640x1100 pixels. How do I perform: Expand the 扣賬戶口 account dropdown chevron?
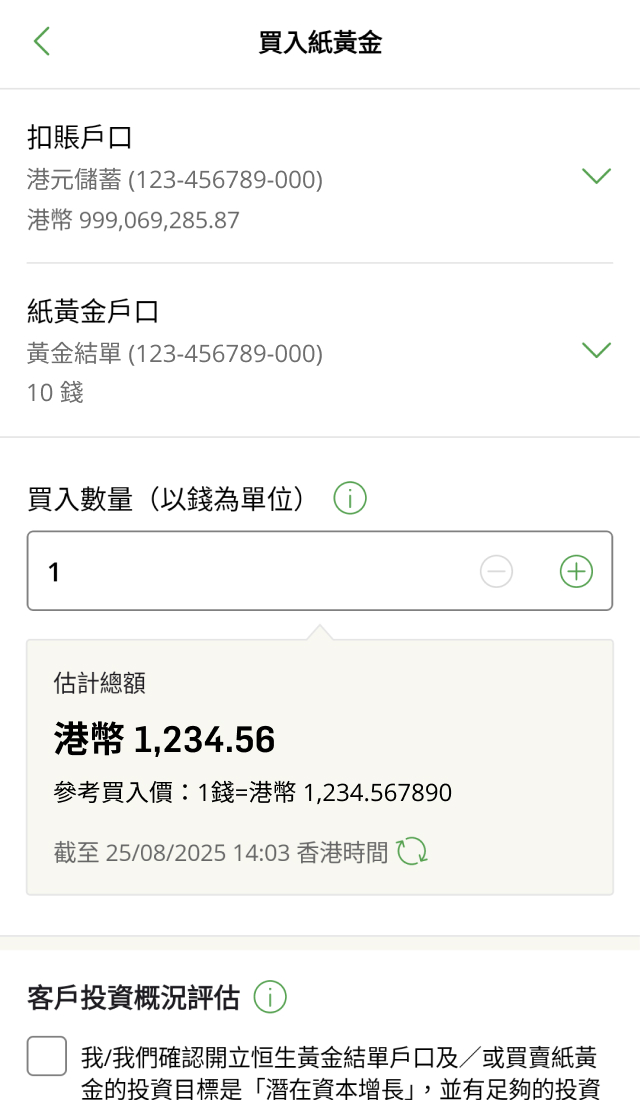596,176
